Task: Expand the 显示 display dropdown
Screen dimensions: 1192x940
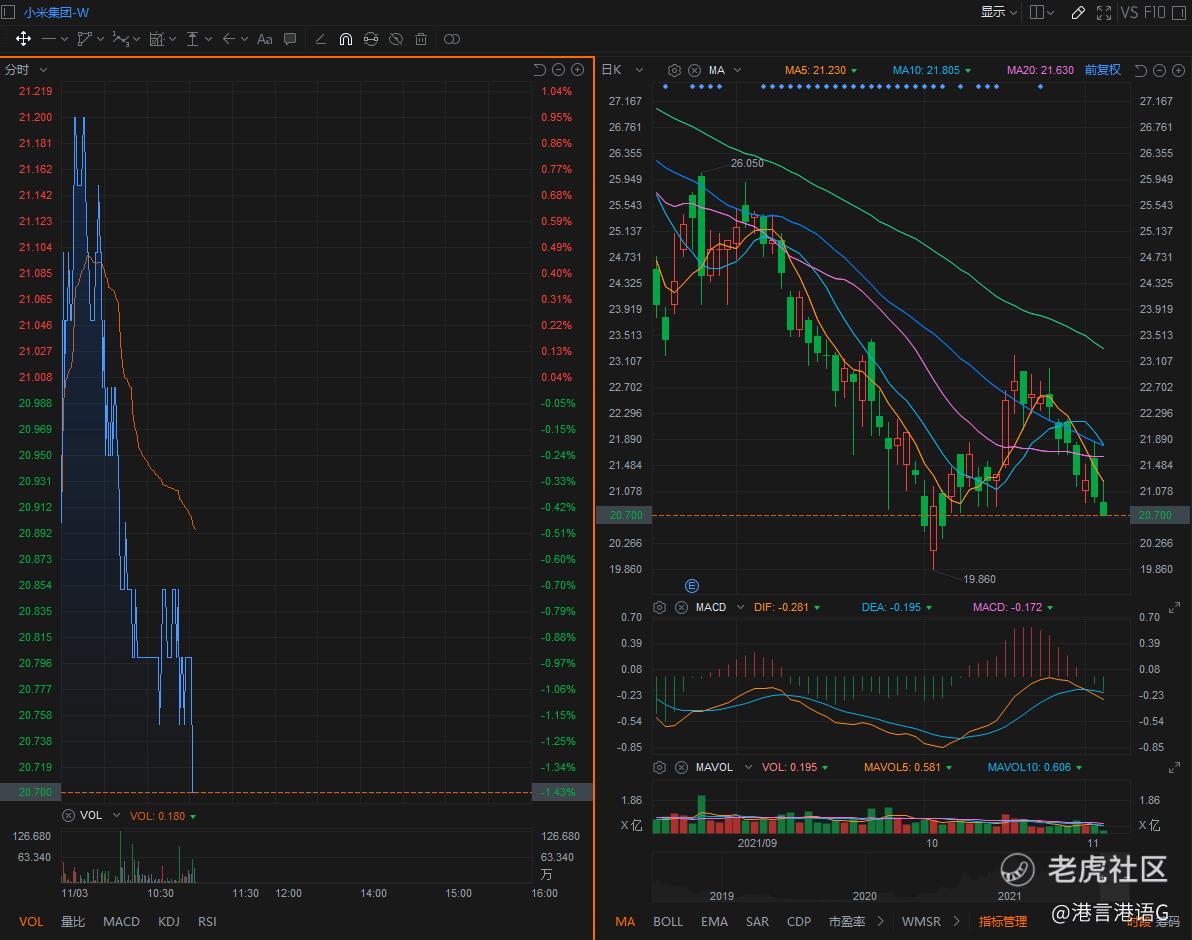Action: click(998, 12)
